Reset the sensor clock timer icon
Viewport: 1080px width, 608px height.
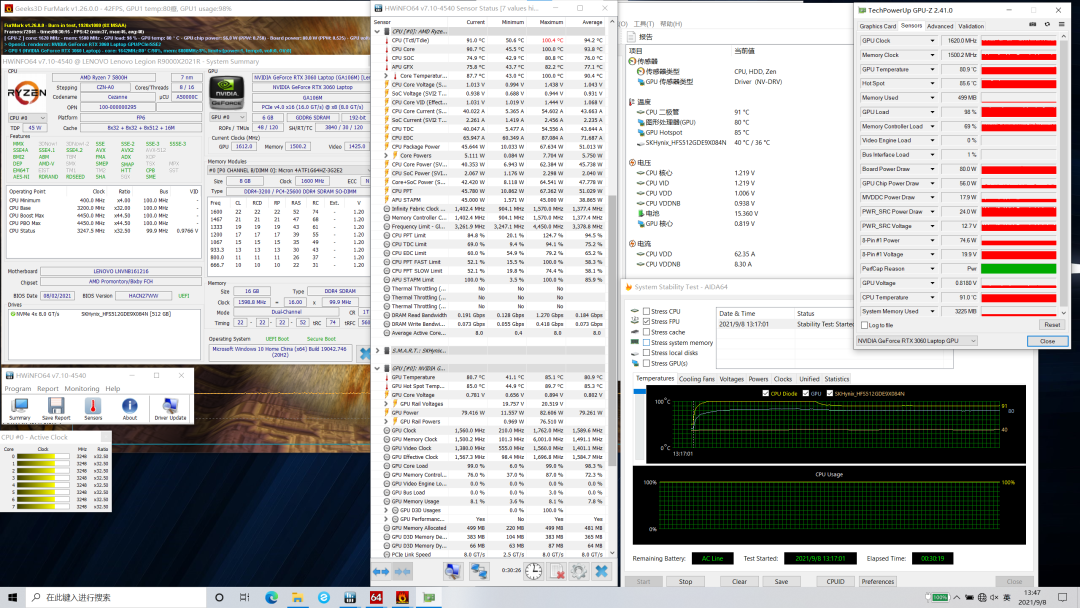[x=533, y=571]
